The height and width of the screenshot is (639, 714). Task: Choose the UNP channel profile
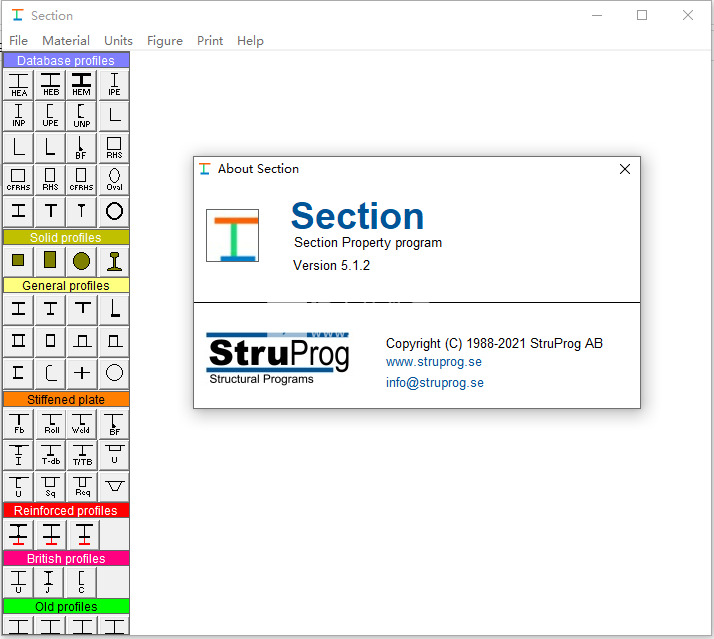[82, 116]
